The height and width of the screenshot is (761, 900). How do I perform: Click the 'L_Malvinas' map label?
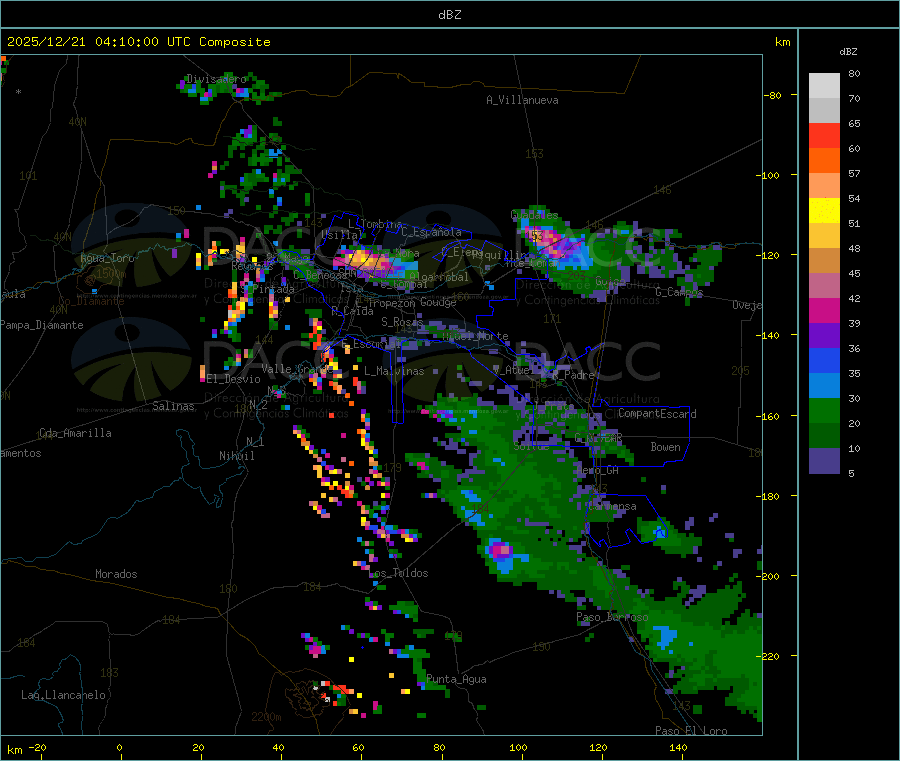(x=394, y=371)
